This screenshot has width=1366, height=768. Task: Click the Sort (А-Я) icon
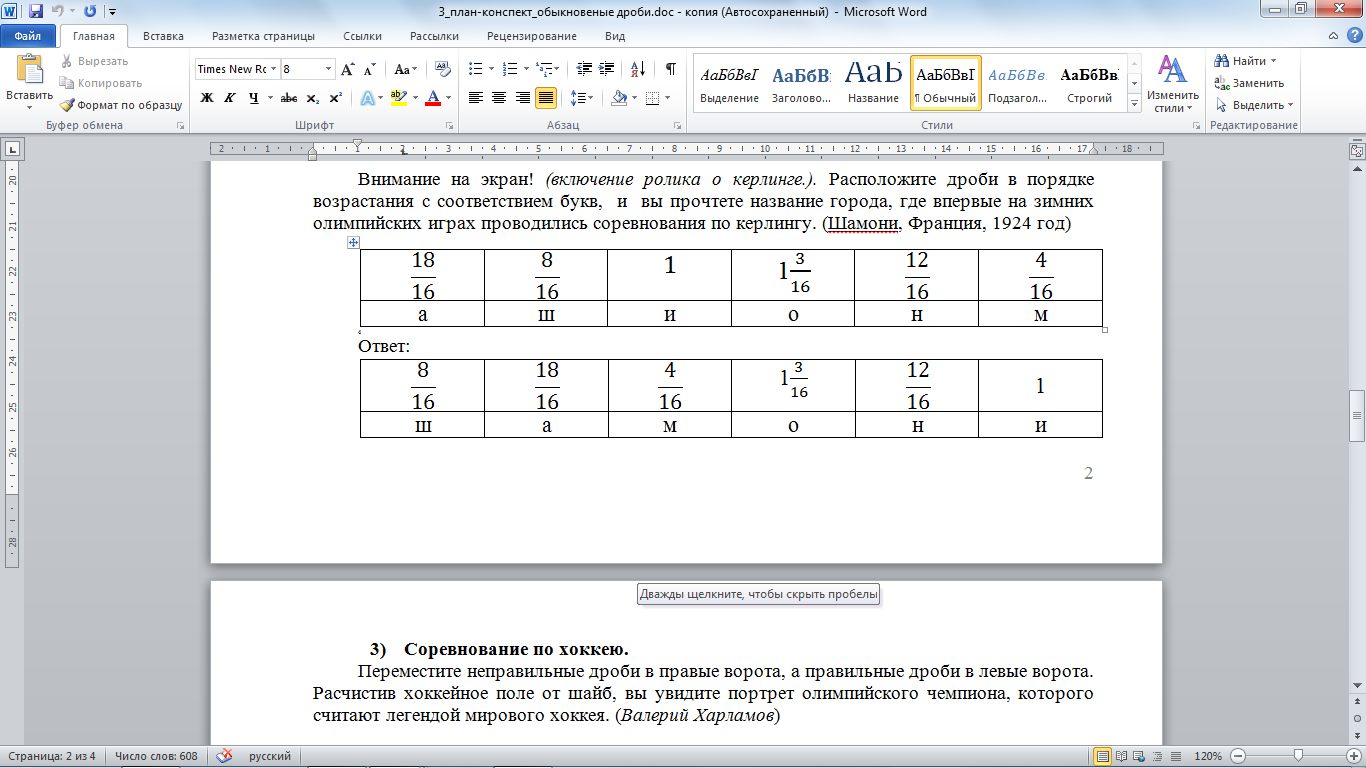[637, 69]
